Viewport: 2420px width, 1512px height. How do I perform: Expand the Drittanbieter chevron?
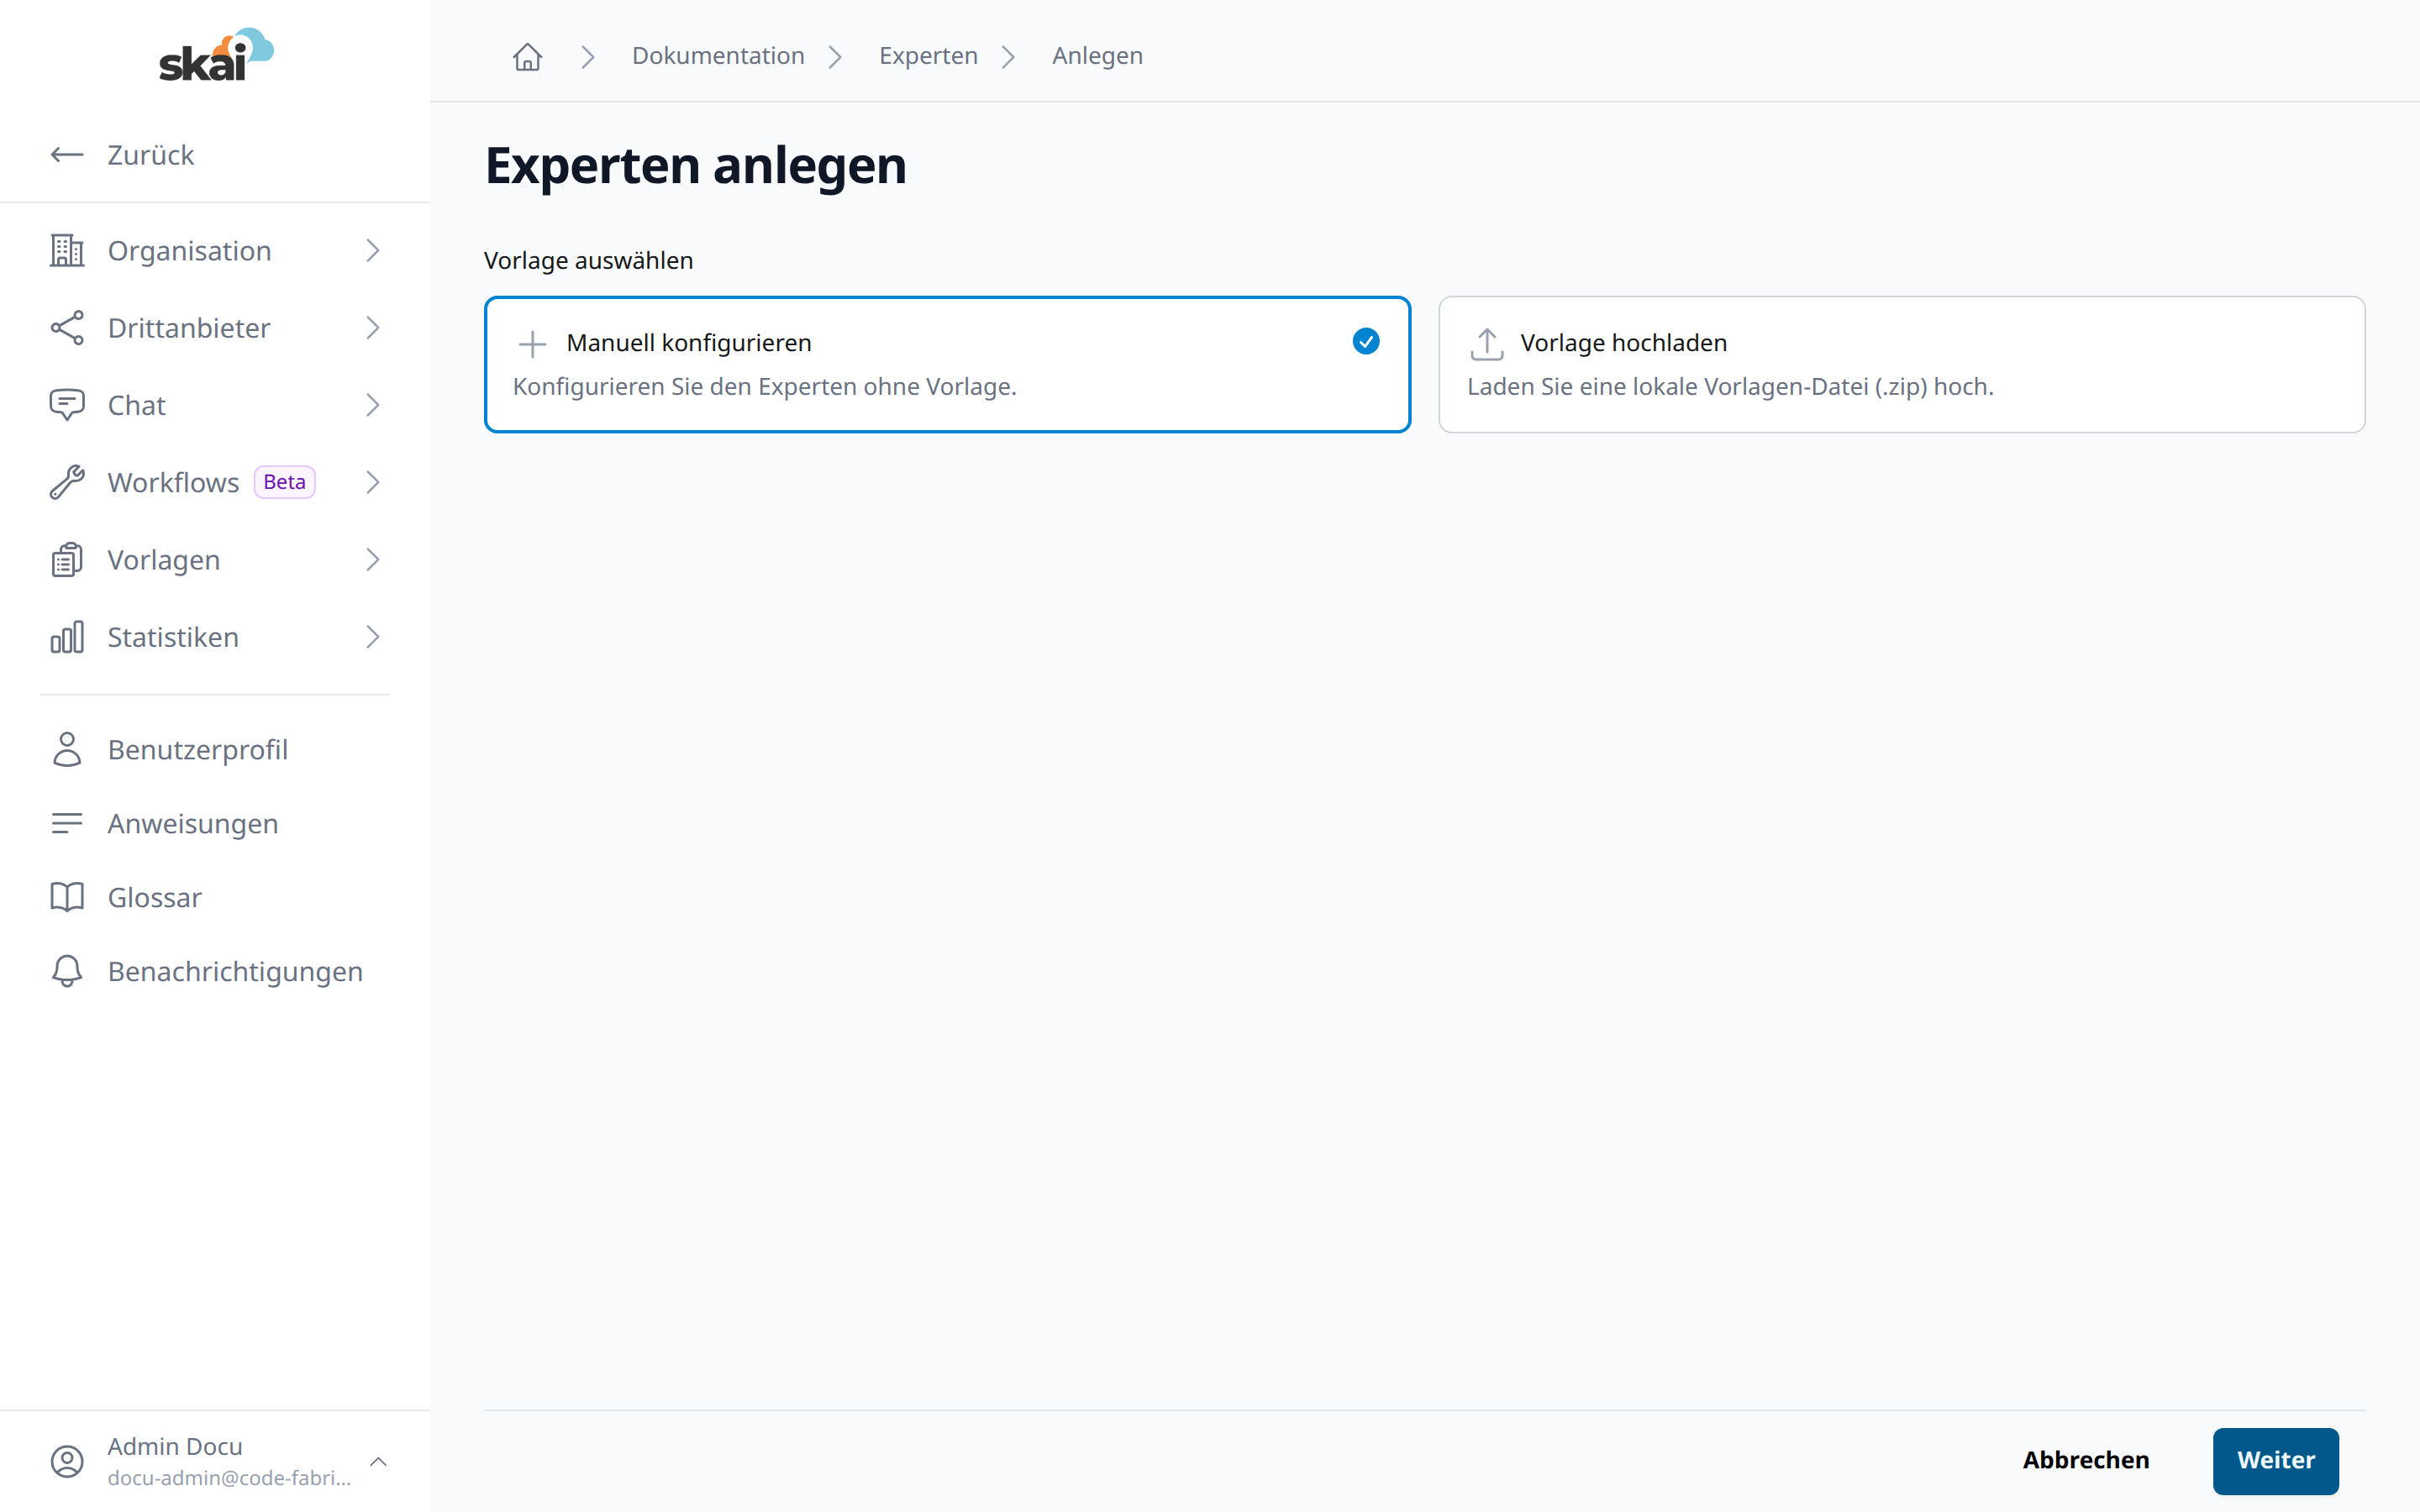(x=373, y=328)
